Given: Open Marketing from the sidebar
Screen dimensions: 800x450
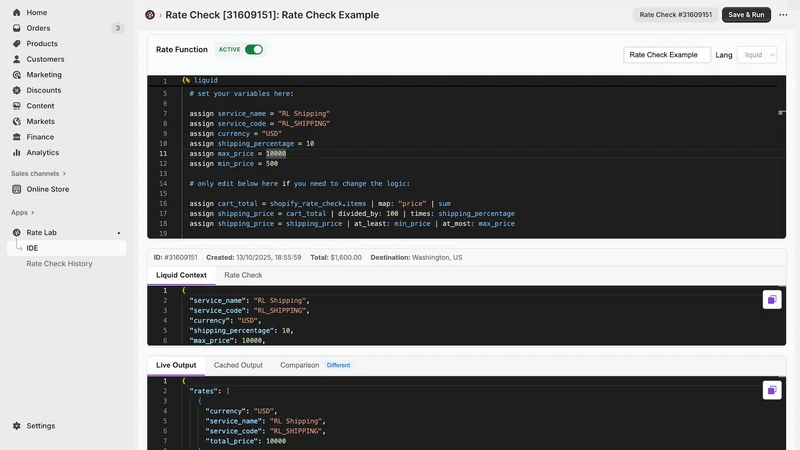Looking at the screenshot, I should click(x=44, y=74).
